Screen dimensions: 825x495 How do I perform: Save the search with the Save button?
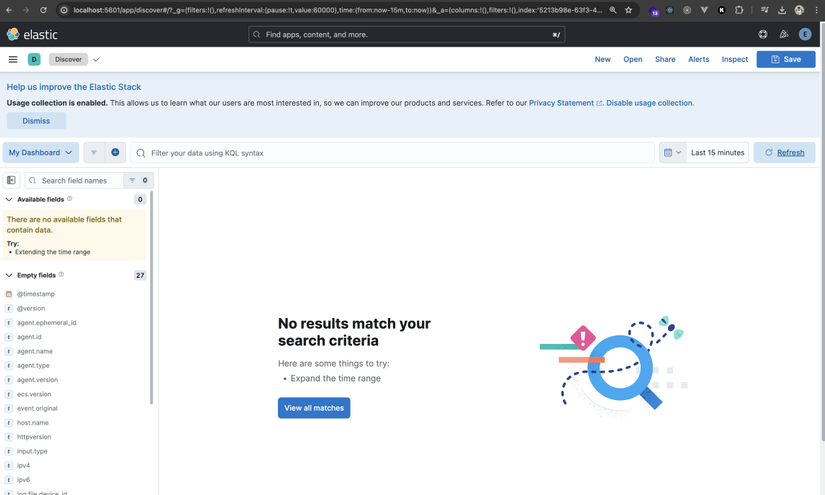tap(786, 59)
